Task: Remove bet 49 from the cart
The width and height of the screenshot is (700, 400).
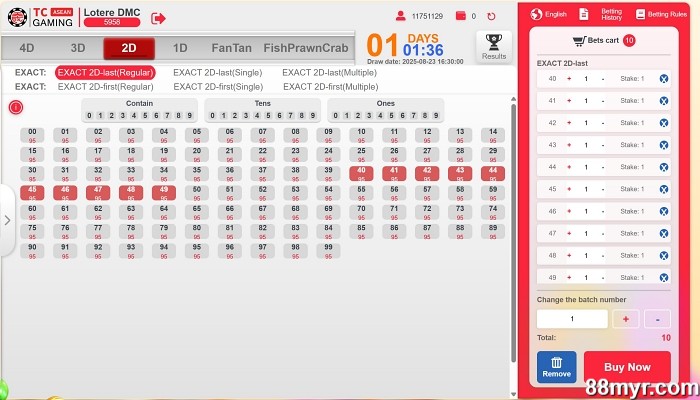Action: (x=664, y=278)
